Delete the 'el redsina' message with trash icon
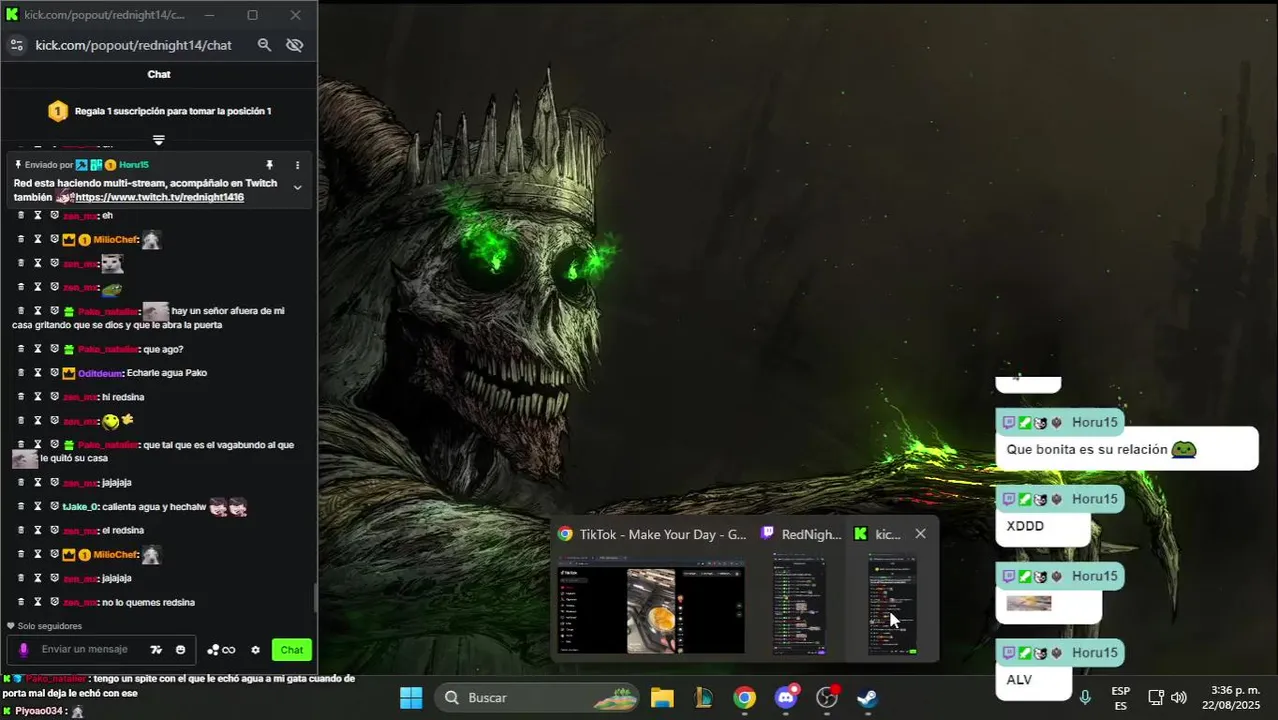 pos(20,530)
